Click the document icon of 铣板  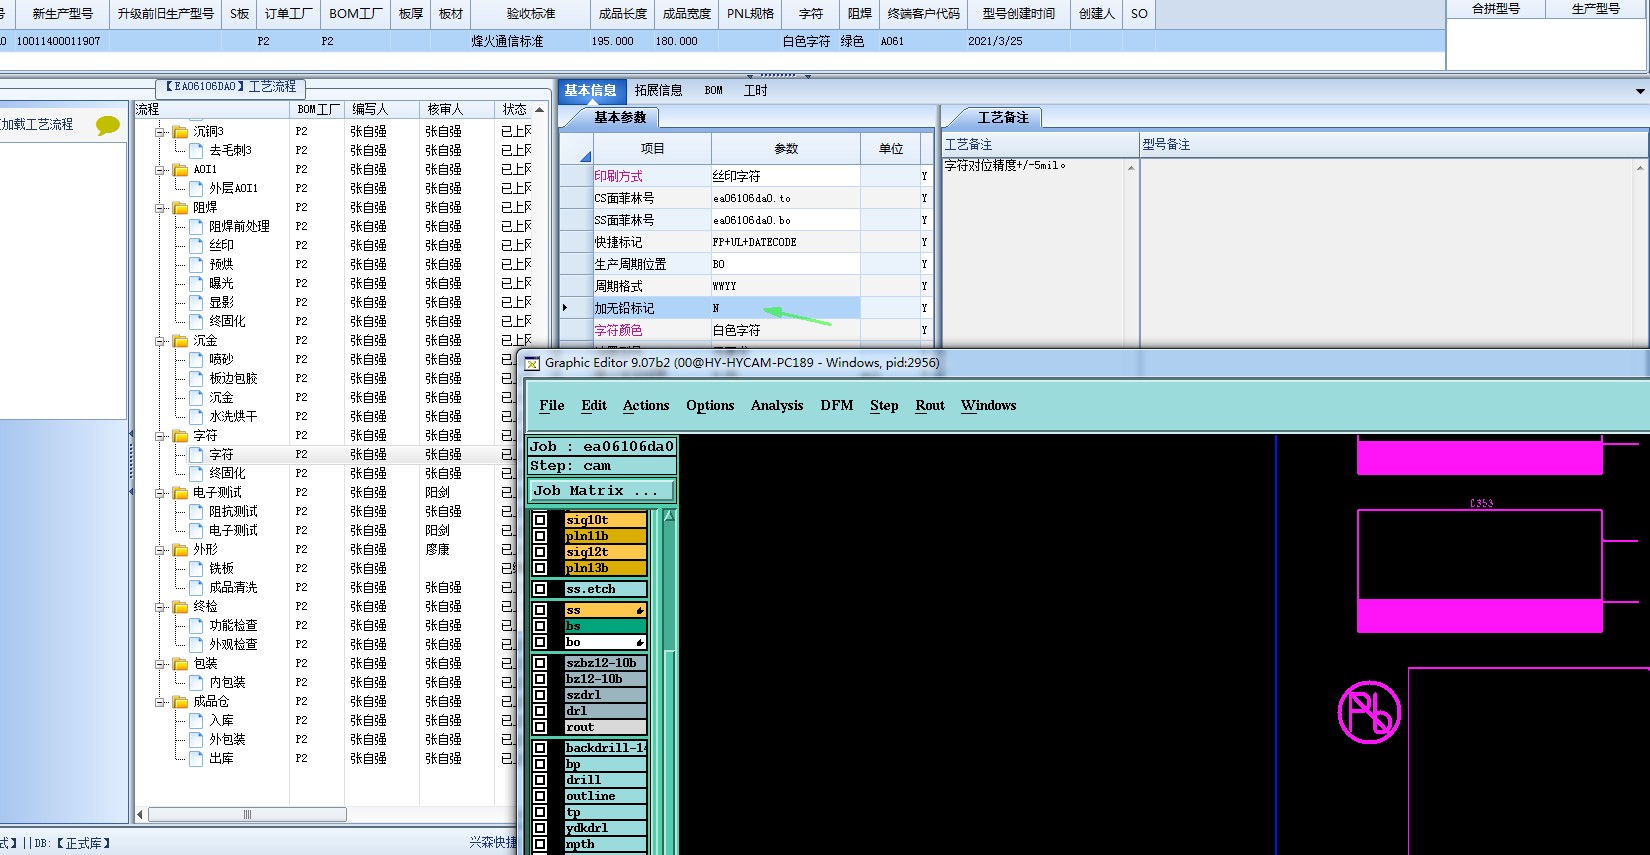point(196,568)
